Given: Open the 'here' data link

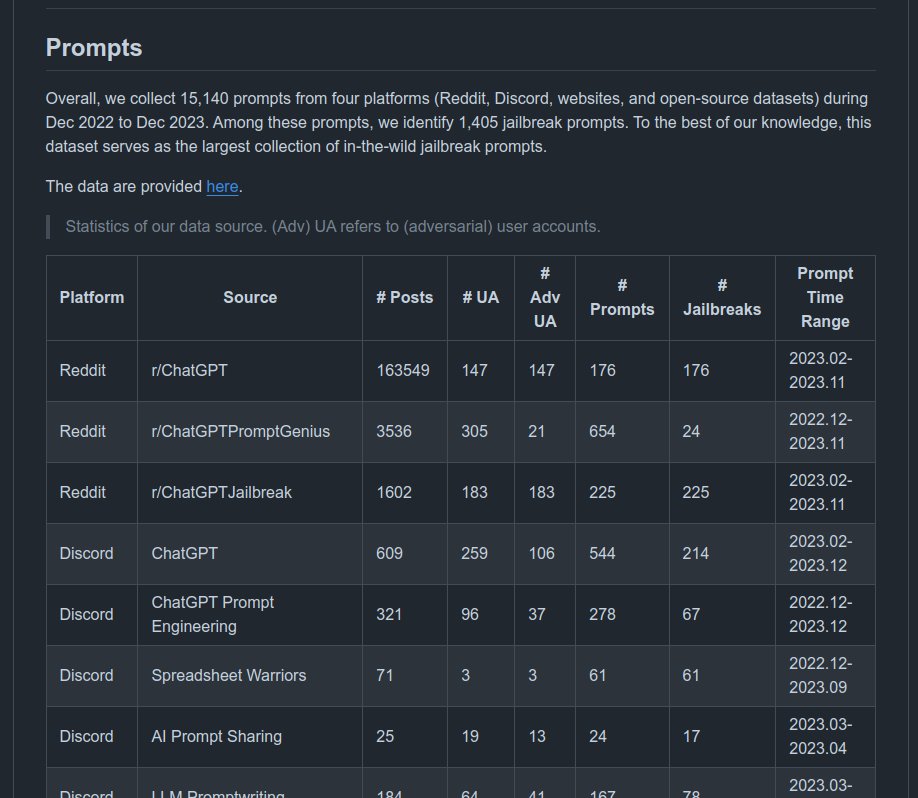Looking at the screenshot, I should (222, 187).
